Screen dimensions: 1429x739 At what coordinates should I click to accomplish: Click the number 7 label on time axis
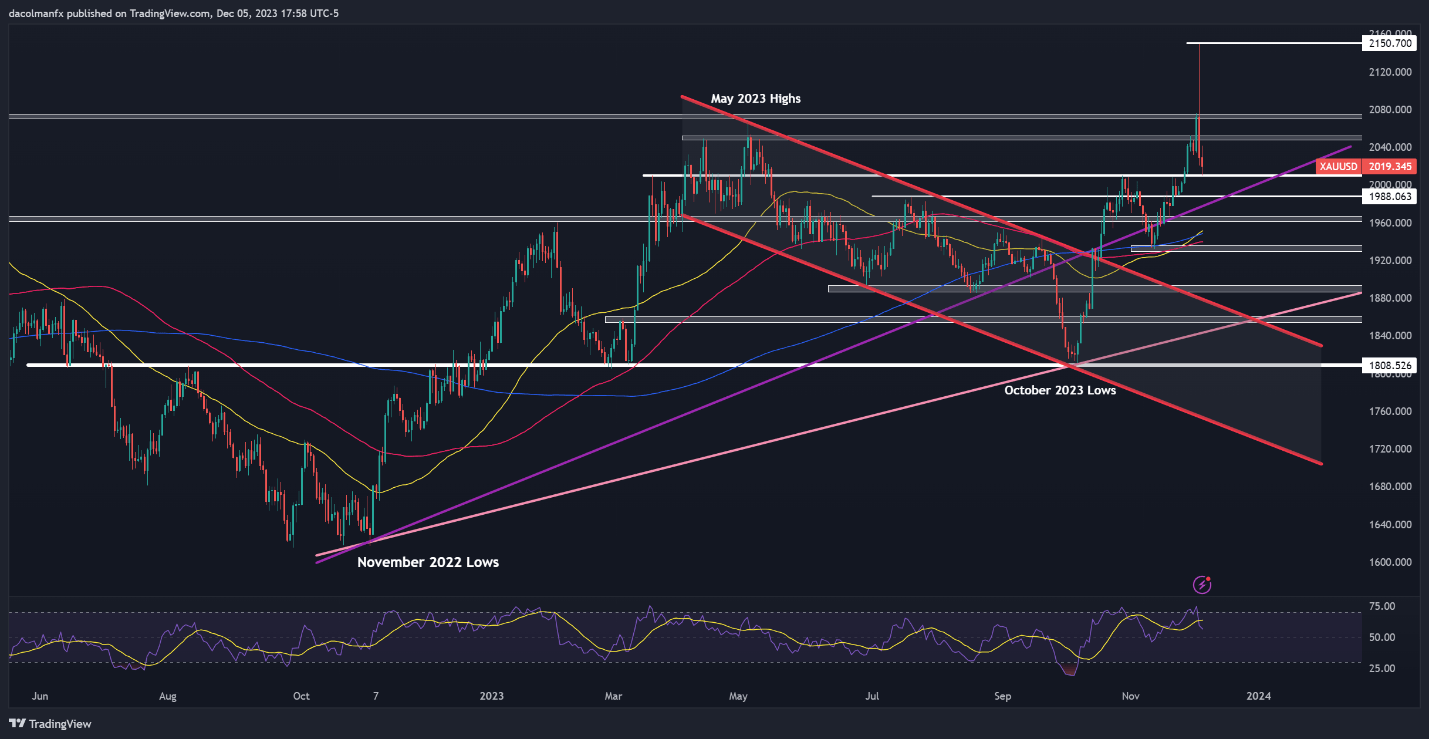click(376, 695)
